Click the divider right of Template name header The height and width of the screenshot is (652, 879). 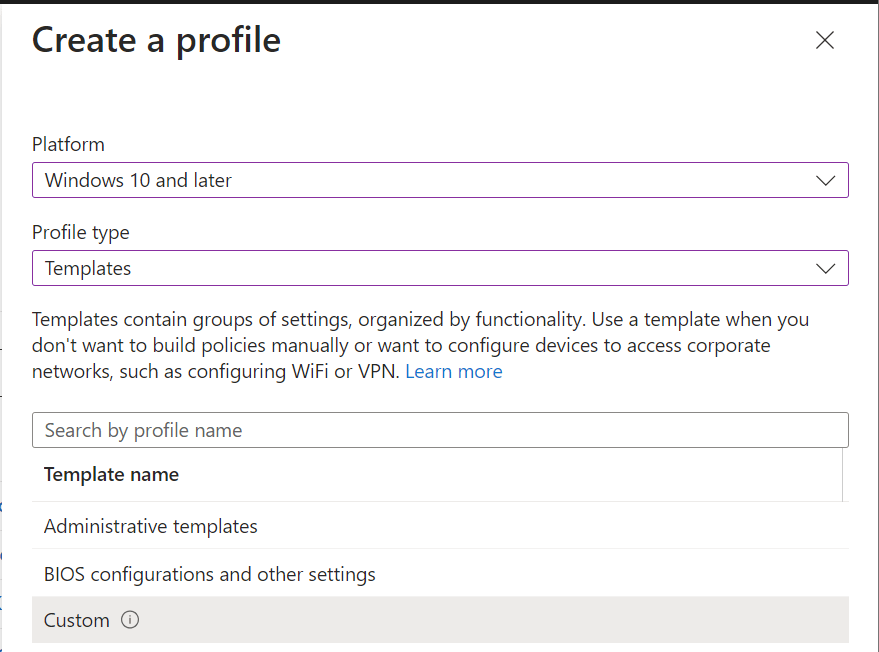[x=843, y=475]
